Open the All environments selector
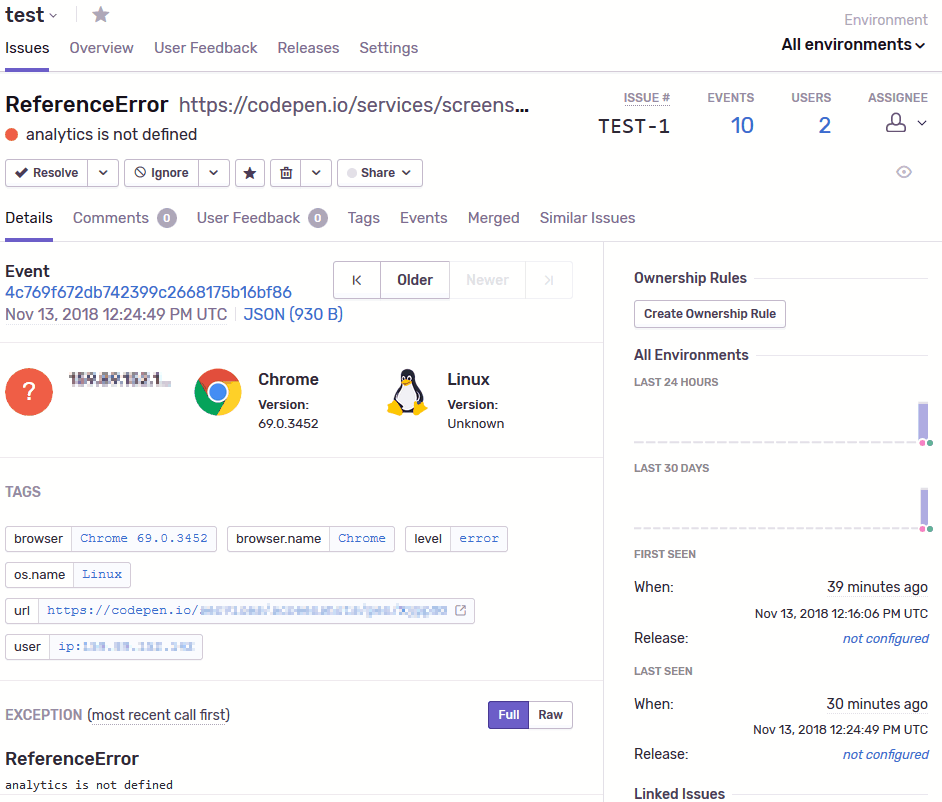 [852, 45]
